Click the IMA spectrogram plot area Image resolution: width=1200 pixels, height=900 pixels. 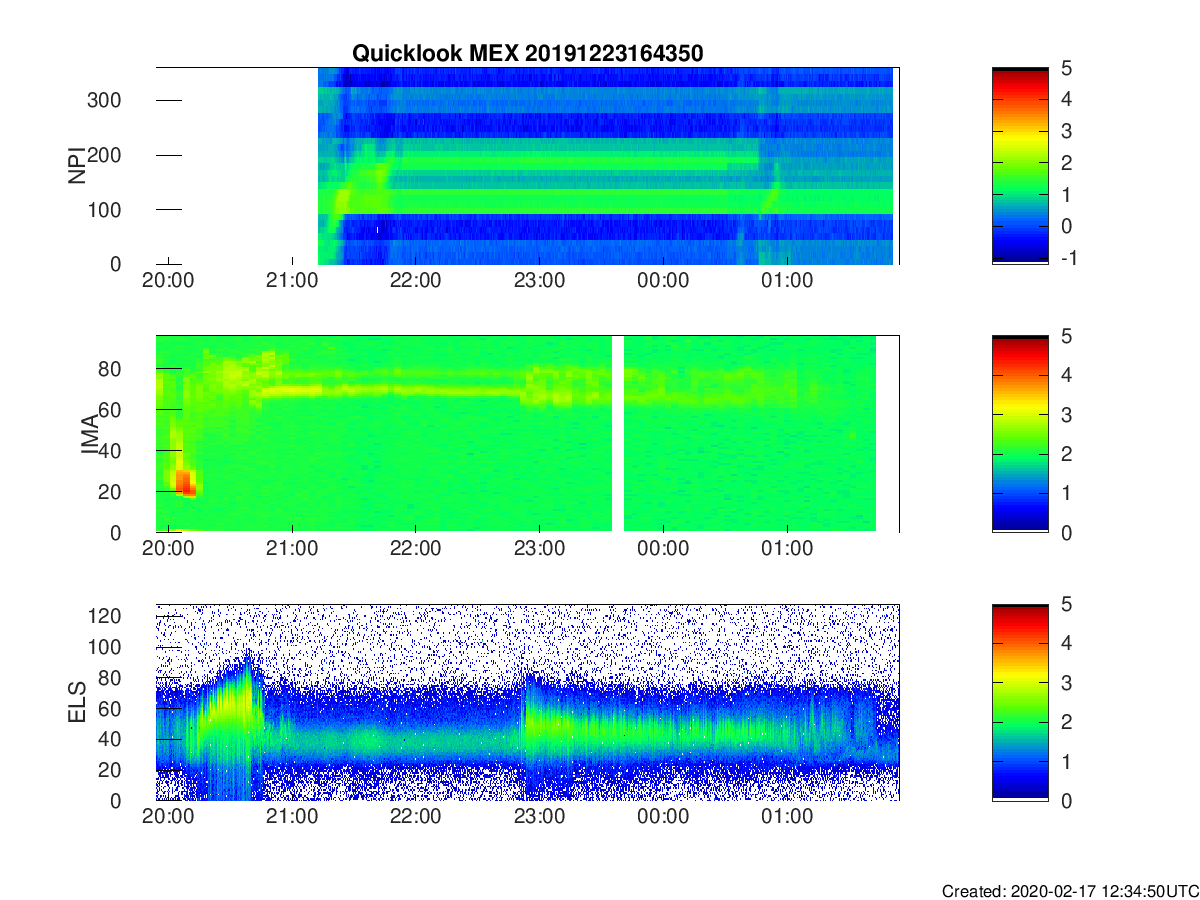(x=527, y=434)
